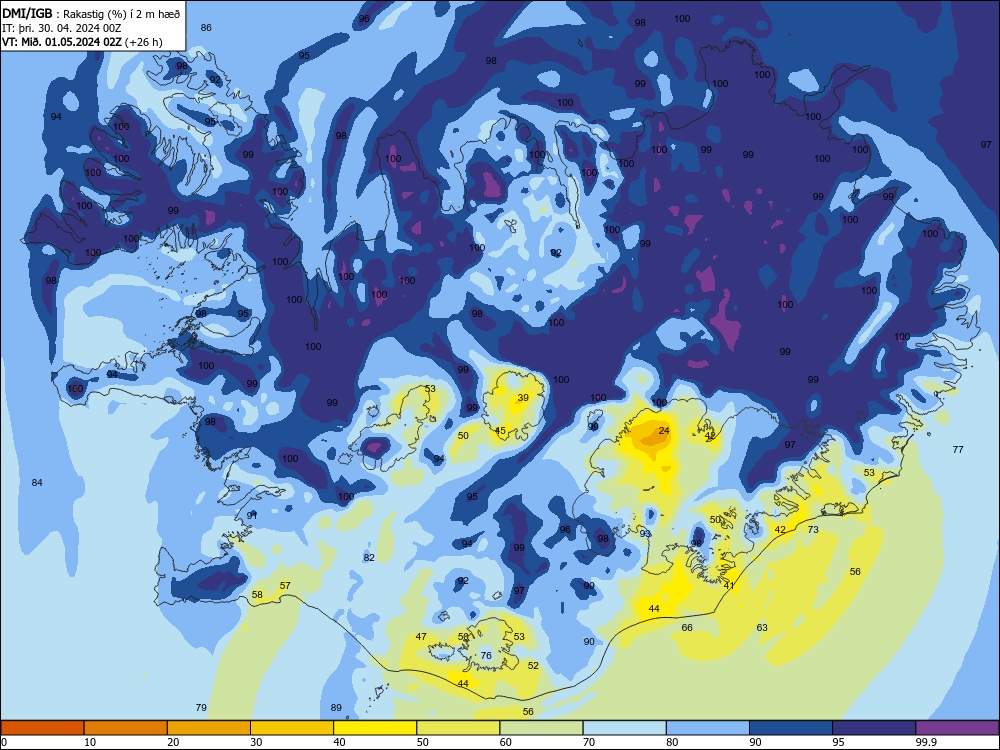Click the bright yellow 40–50 legend swatch

click(375, 728)
